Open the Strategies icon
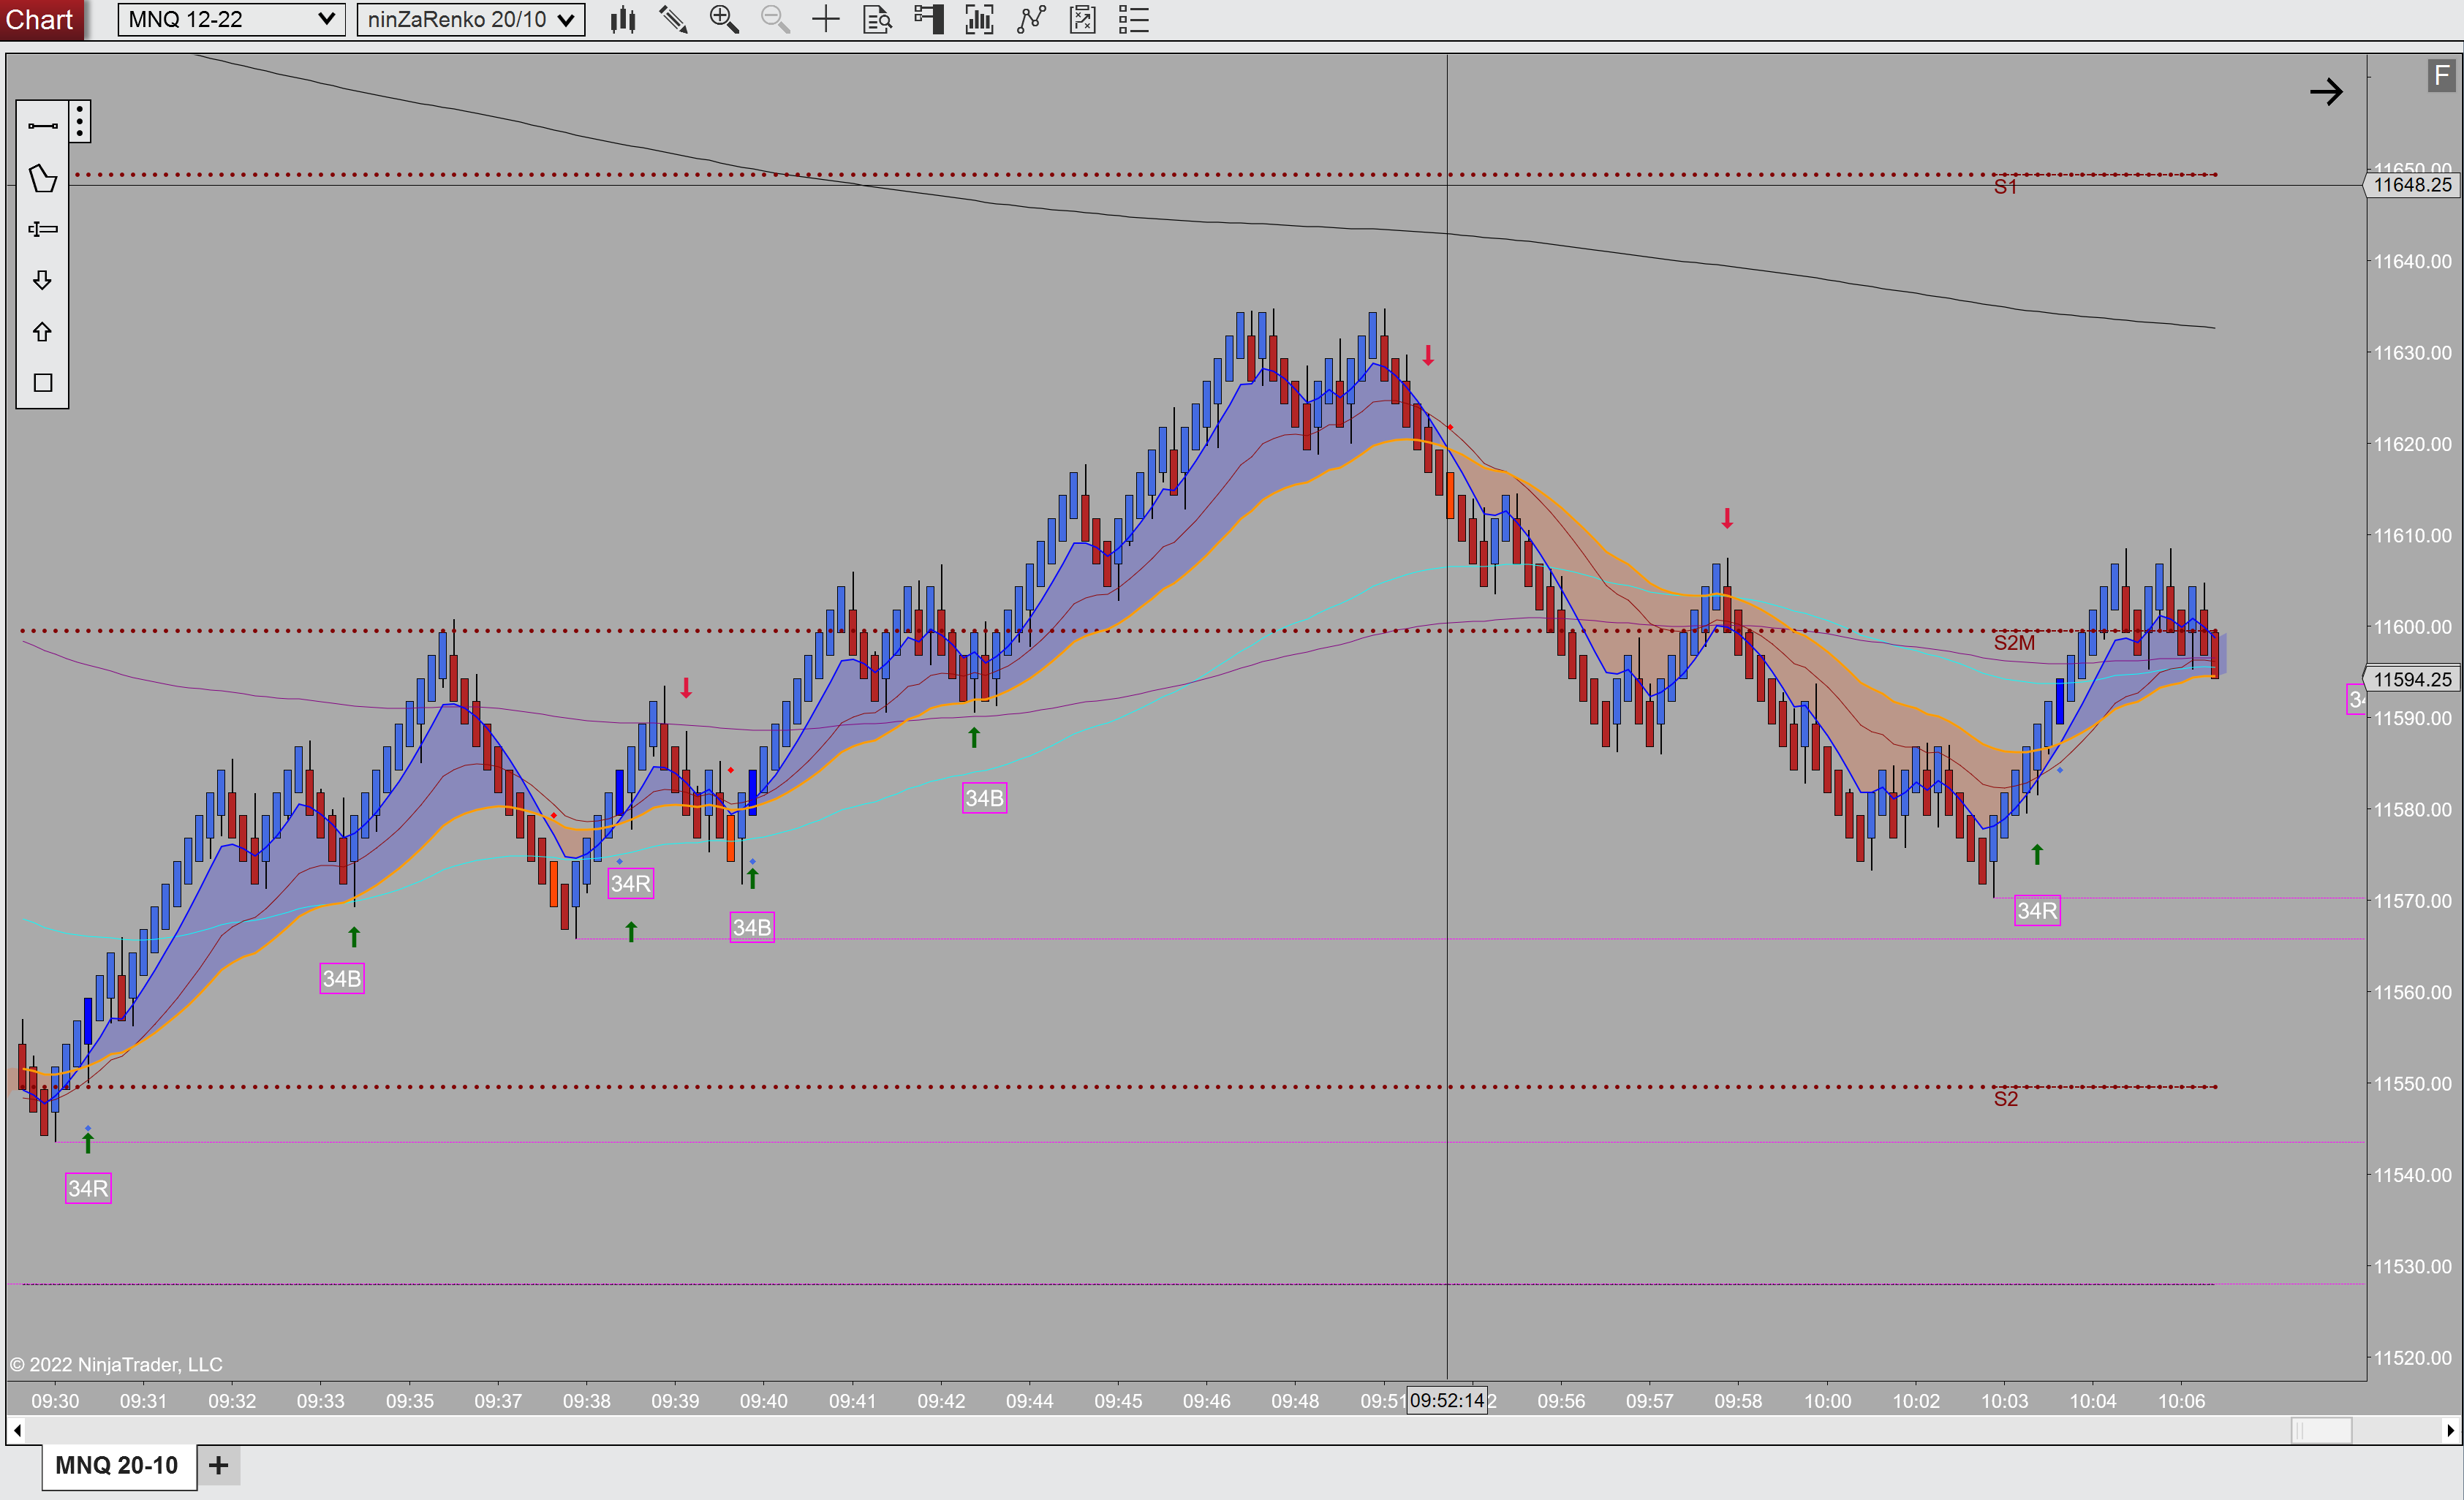The height and width of the screenshot is (1500, 2464). [1083, 19]
